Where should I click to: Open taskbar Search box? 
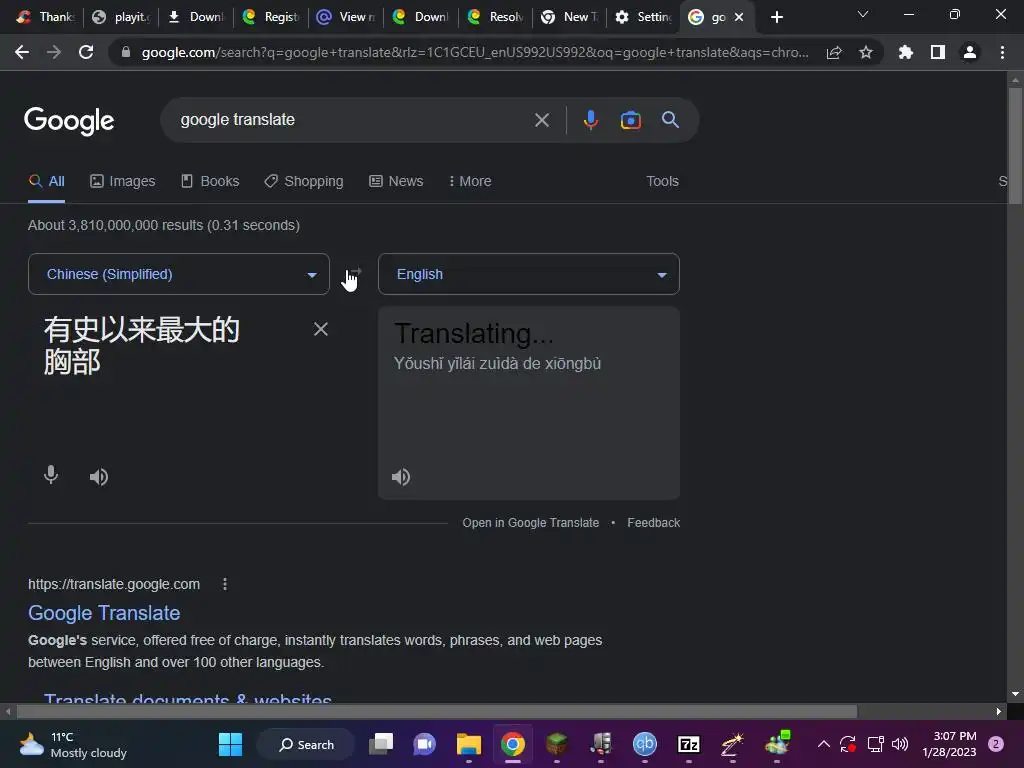coord(306,744)
